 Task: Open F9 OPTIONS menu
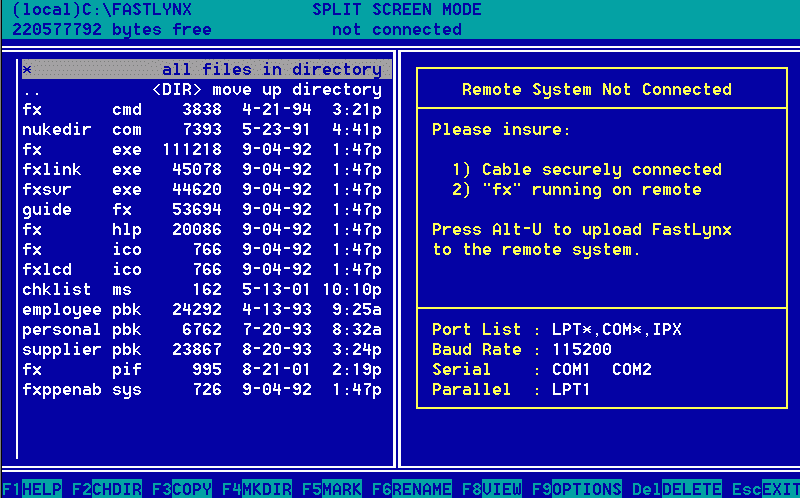(576, 489)
